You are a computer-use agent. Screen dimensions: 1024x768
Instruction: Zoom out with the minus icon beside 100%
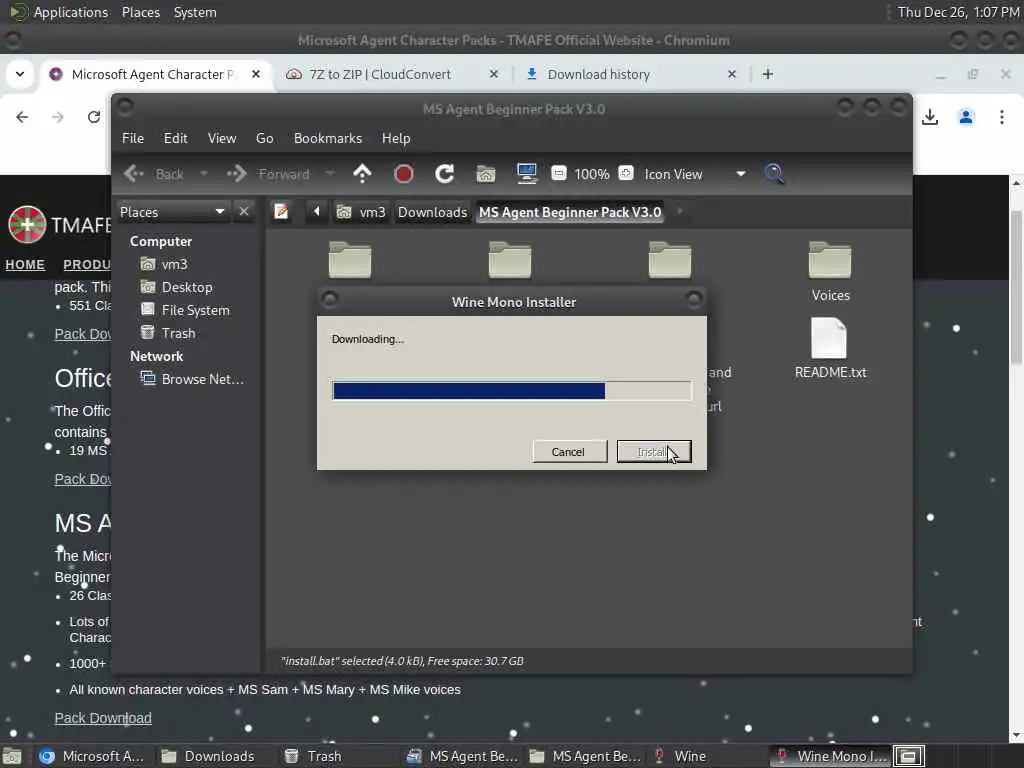point(559,173)
